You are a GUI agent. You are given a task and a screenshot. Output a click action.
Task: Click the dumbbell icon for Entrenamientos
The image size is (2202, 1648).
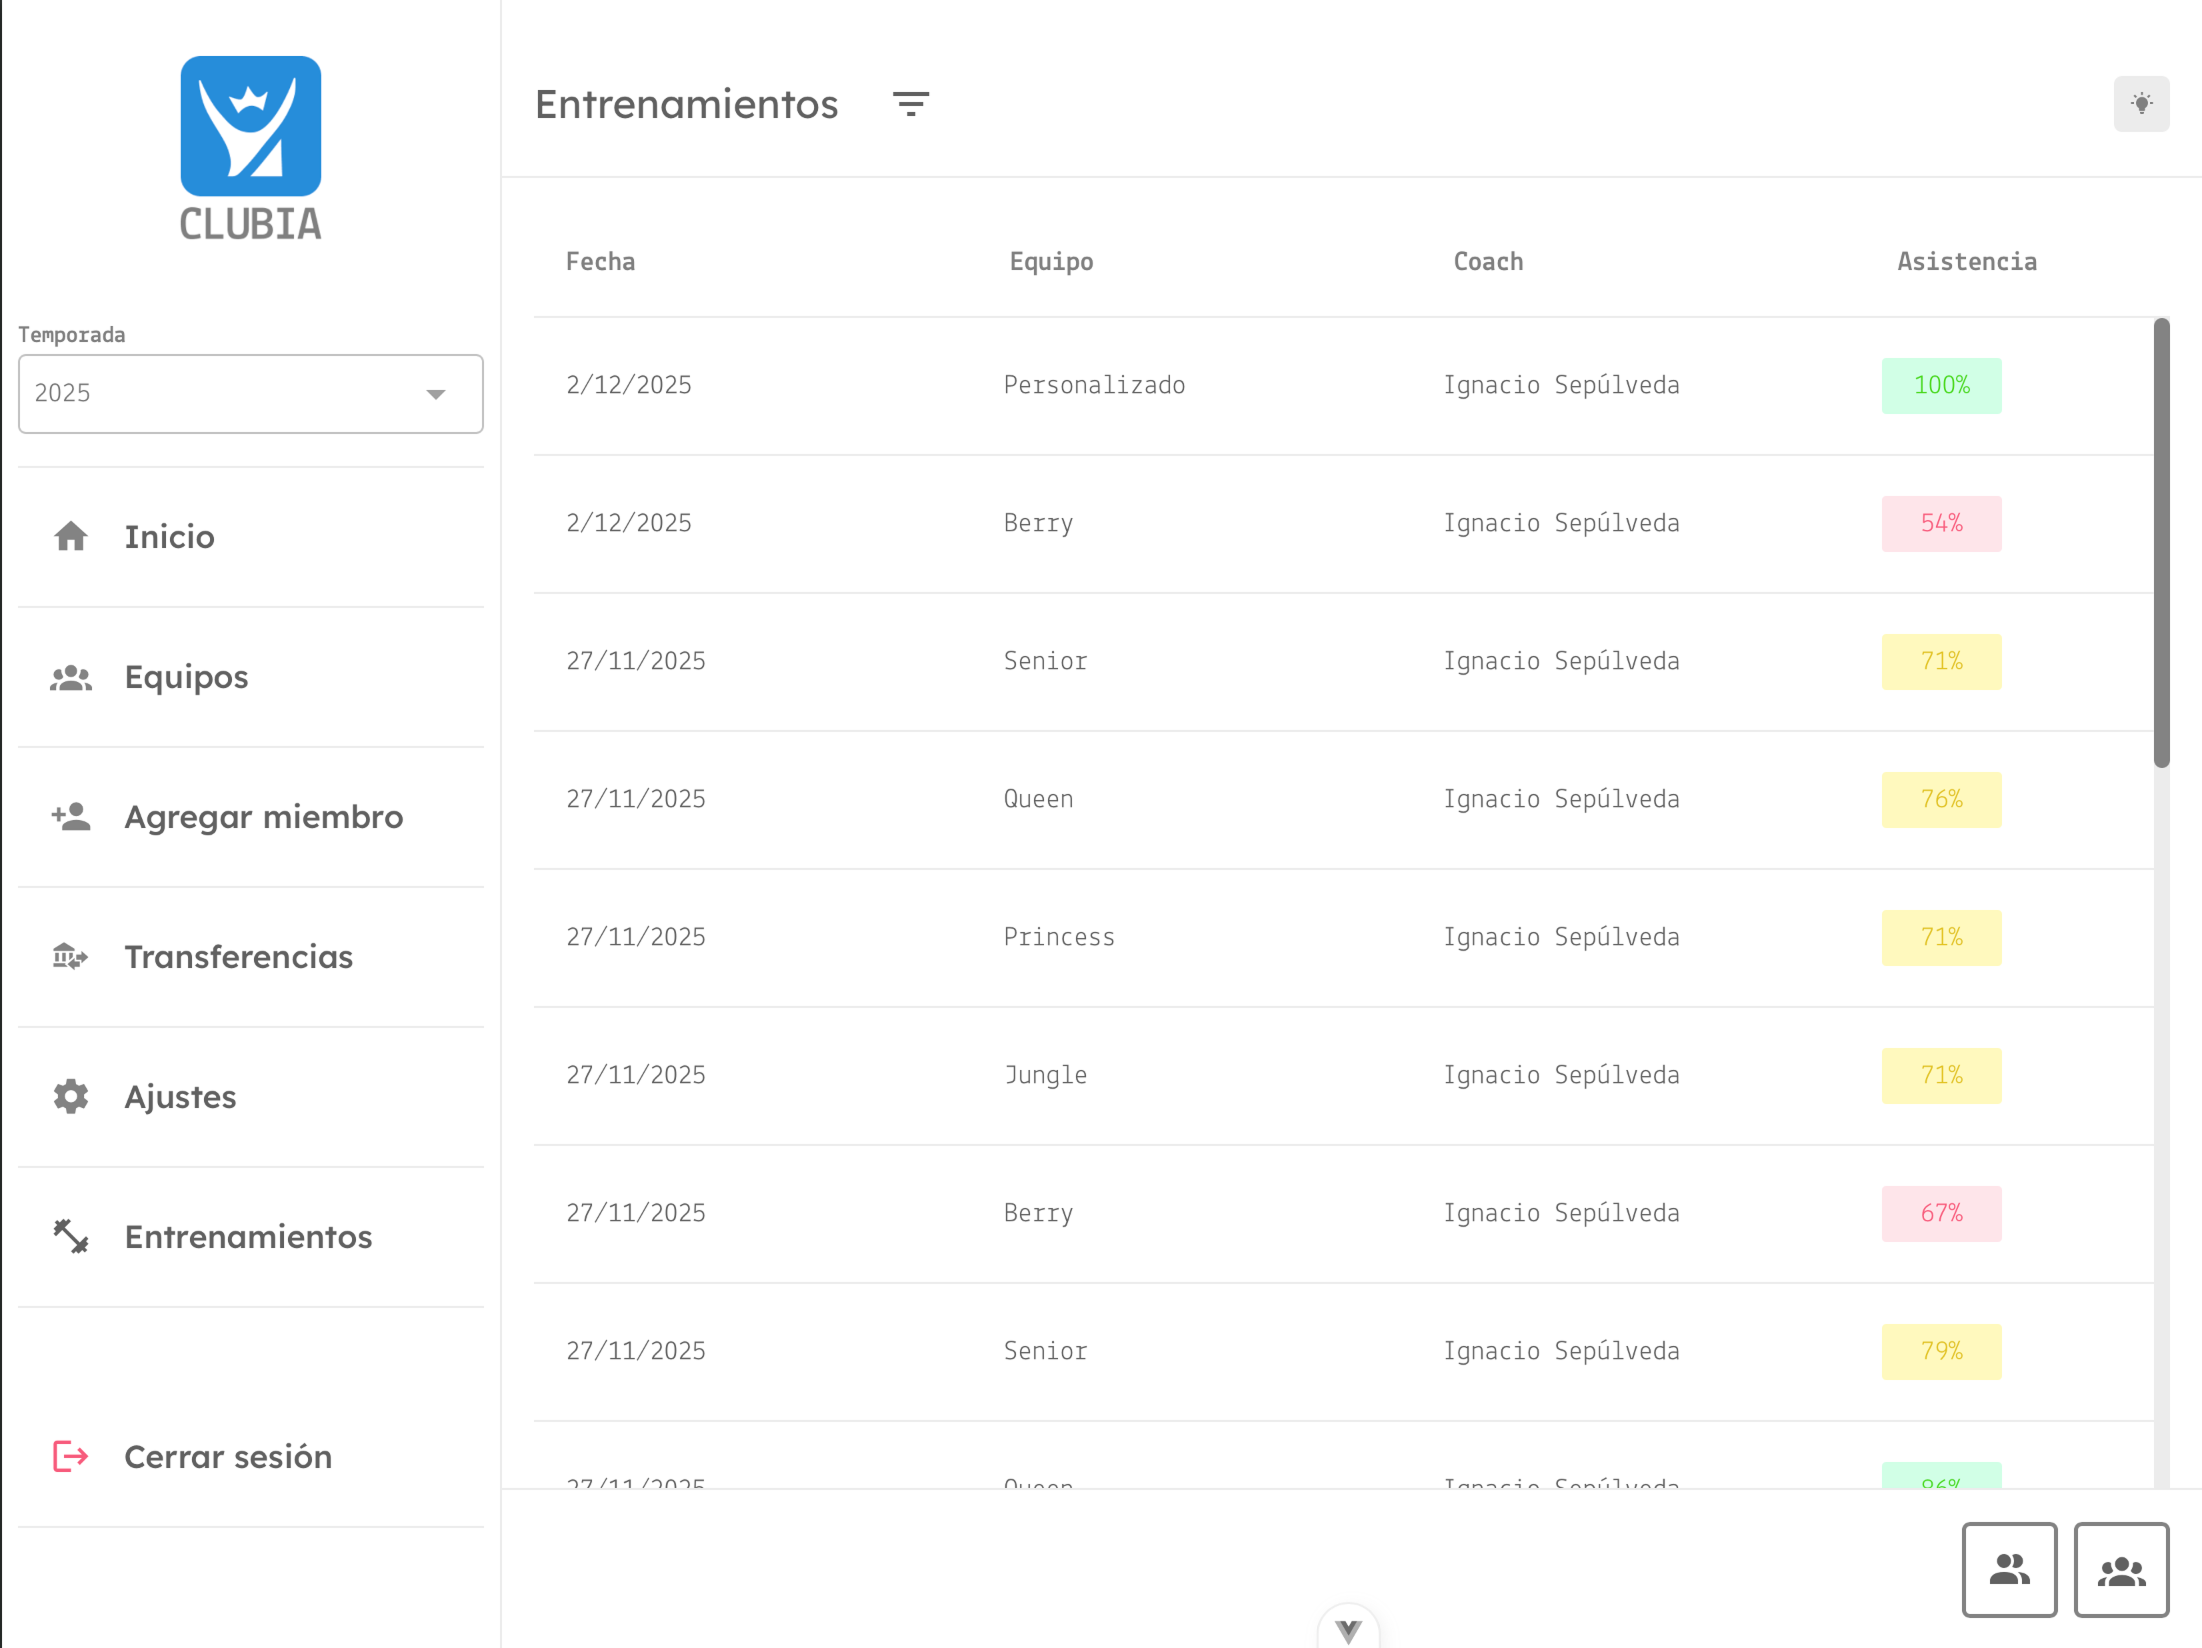click(71, 1237)
